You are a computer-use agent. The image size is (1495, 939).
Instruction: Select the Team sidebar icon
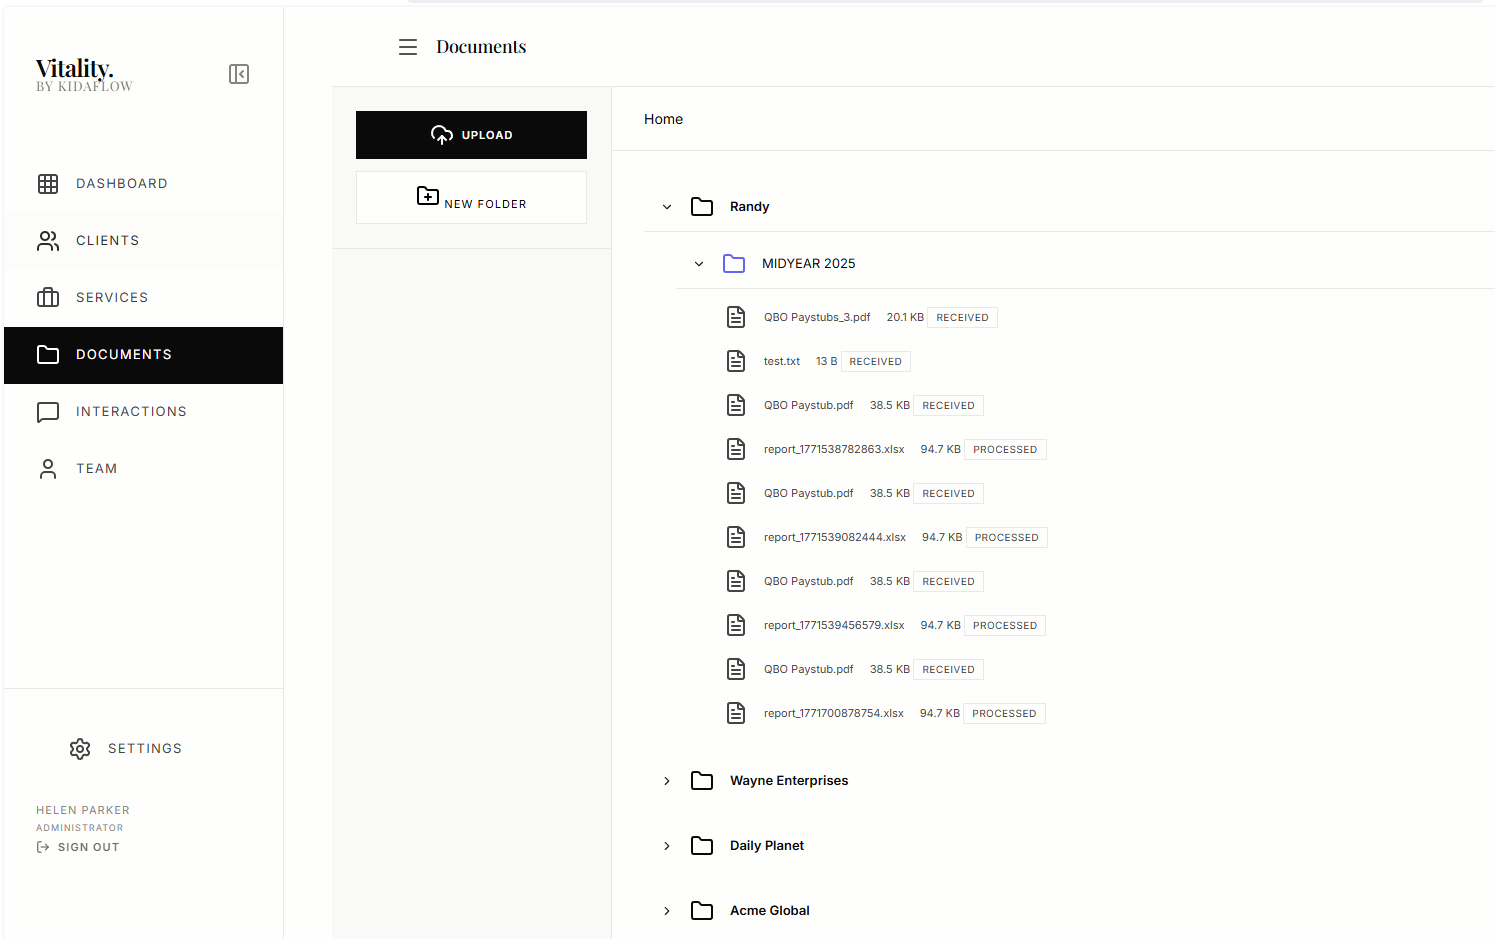coord(48,468)
